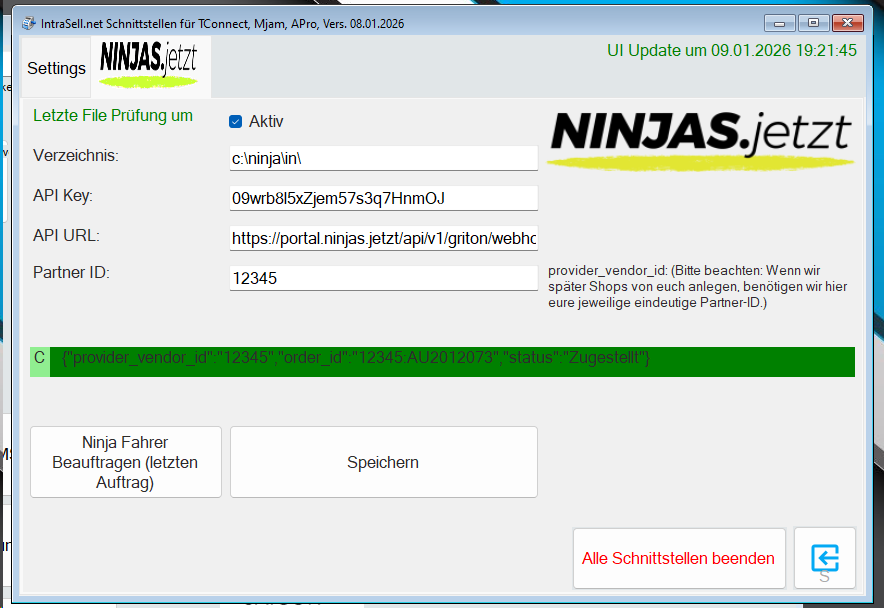Select the Partner ID input box
This screenshot has height=608, width=884.
[383, 279]
